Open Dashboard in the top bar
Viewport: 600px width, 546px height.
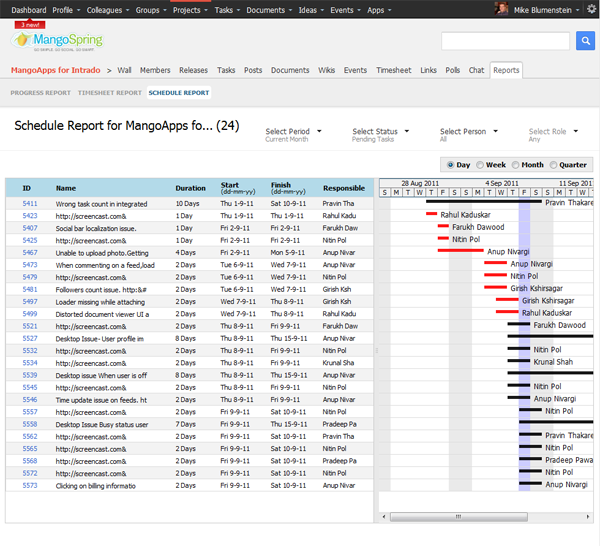point(29,10)
